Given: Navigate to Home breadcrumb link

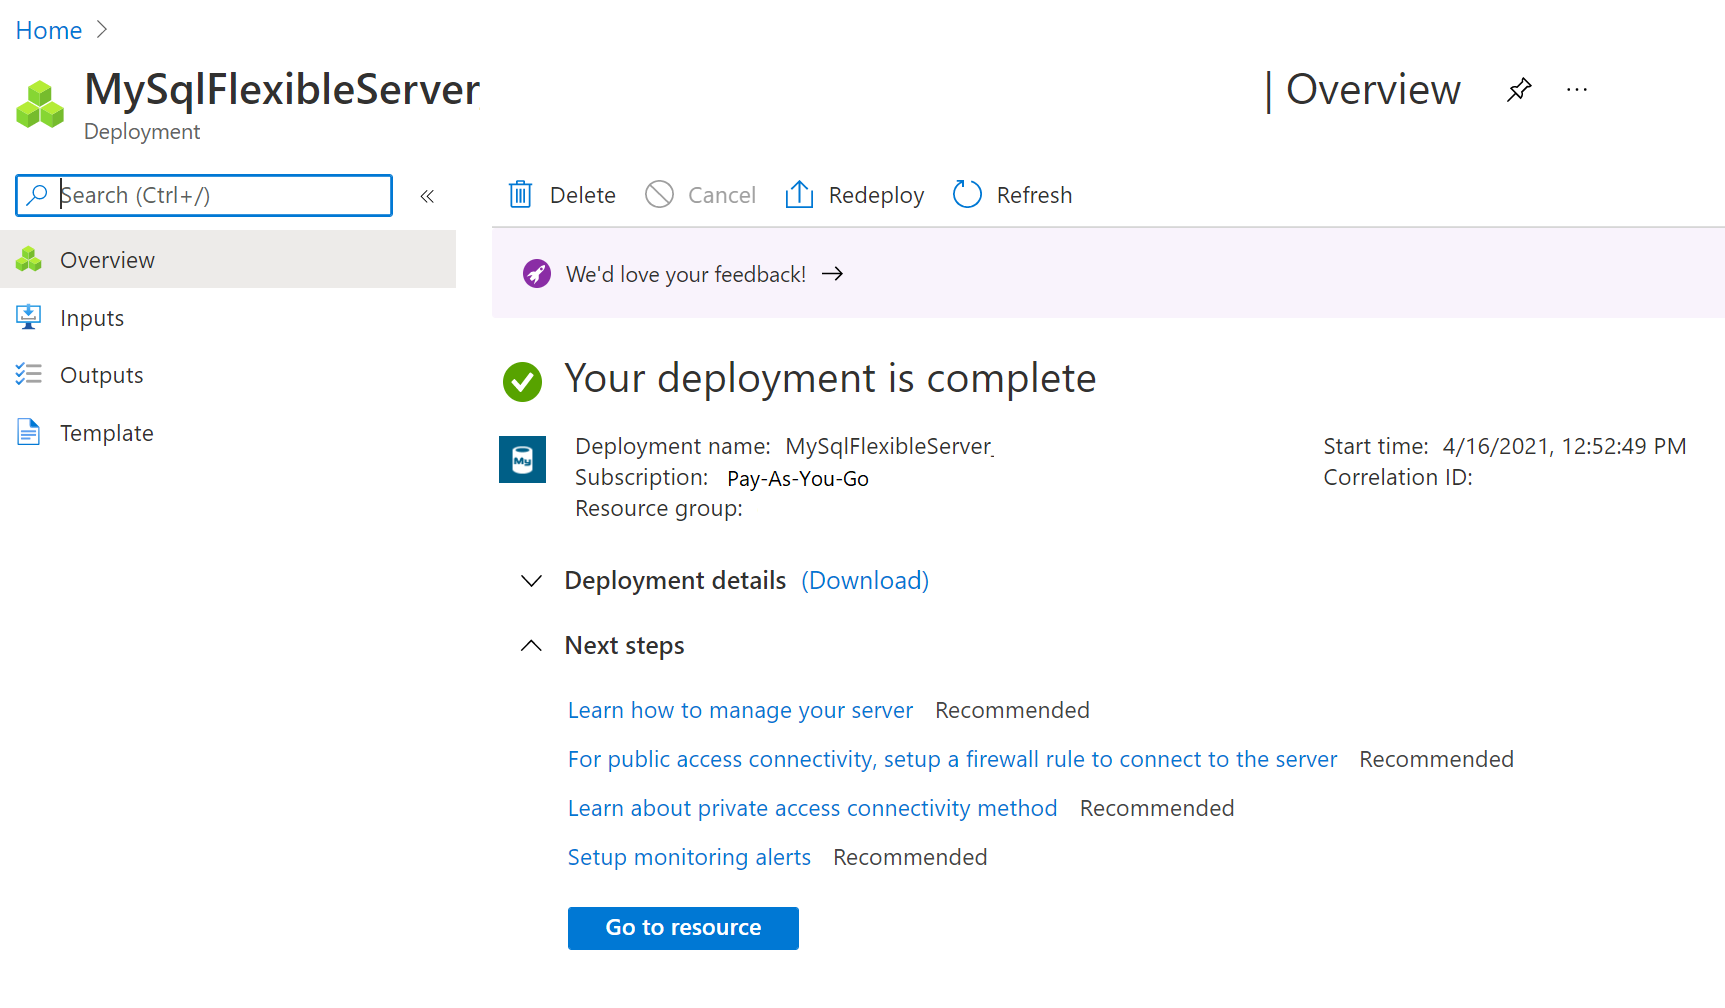Looking at the screenshot, I should click(49, 31).
